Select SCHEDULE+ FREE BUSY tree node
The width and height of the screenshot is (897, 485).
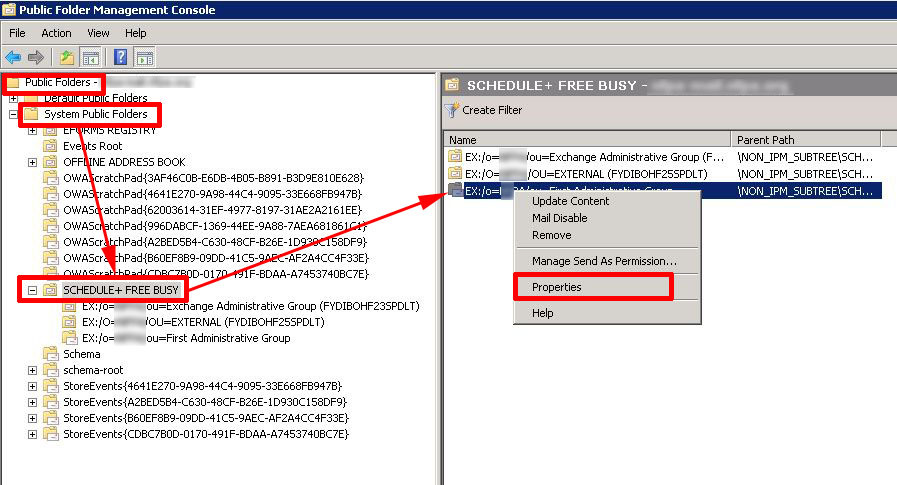point(121,290)
